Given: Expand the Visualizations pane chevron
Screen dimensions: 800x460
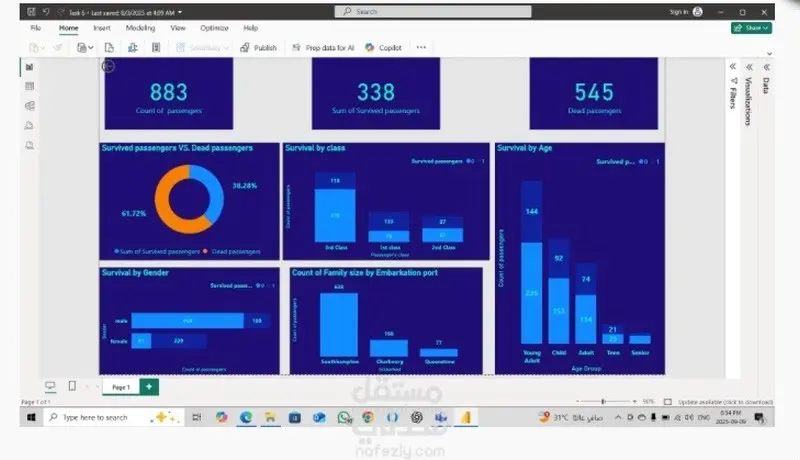Looking at the screenshot, I should tap(749, 67).
